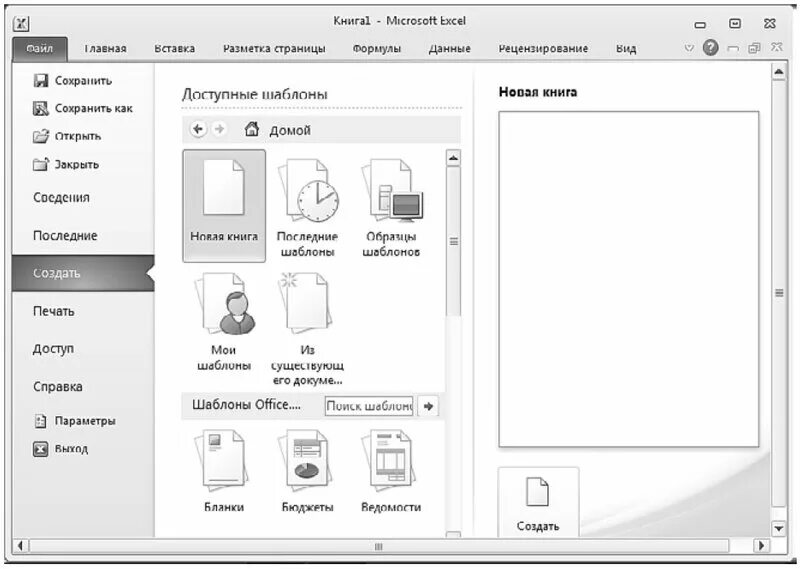Open the Справка section
Image resolution: width=800 pixels, height=569 pixels.
coord(58,386)
